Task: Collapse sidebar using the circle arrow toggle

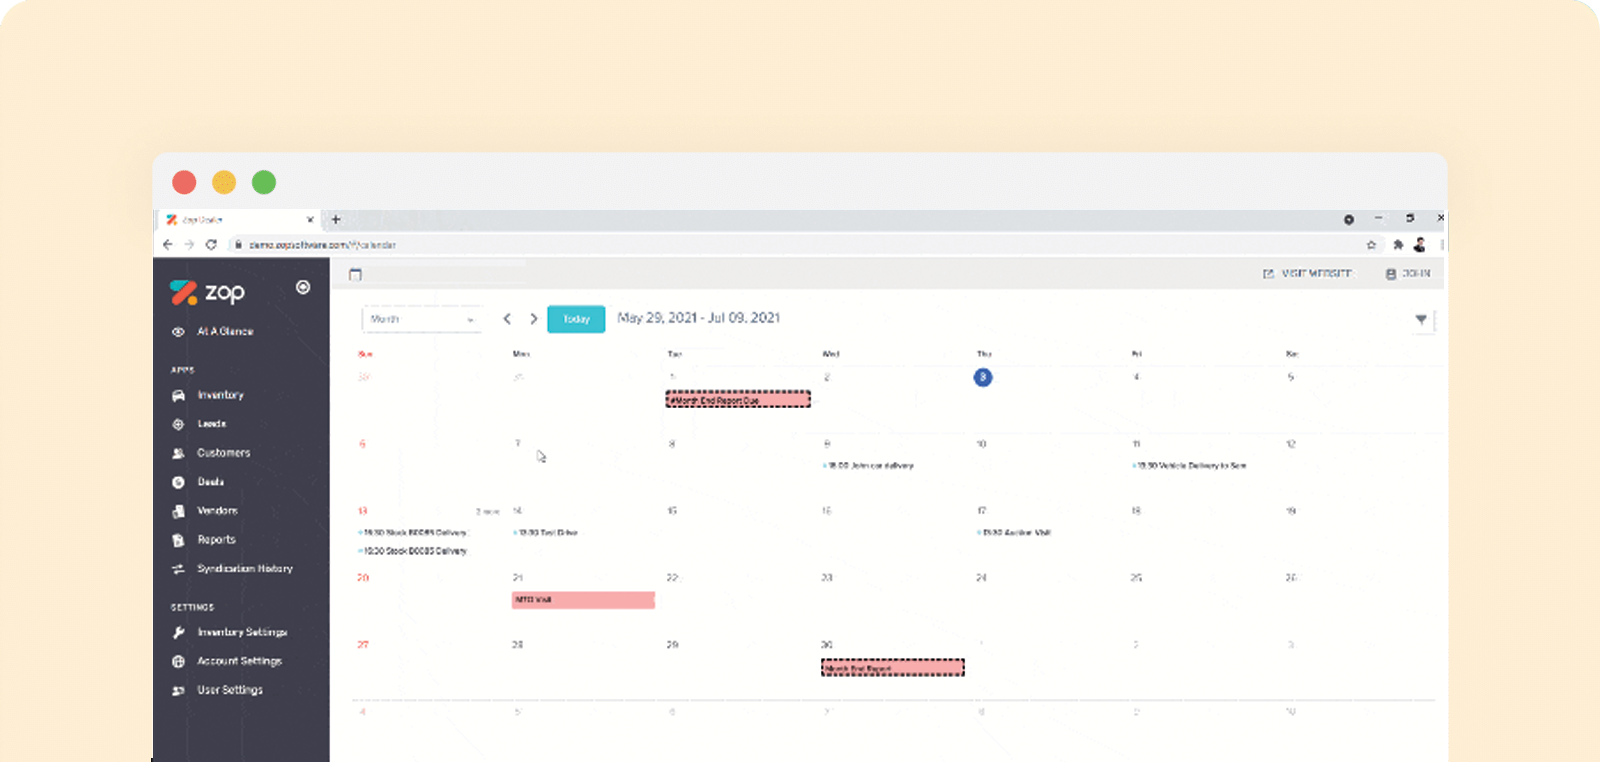Action: (x=303, y=287)
